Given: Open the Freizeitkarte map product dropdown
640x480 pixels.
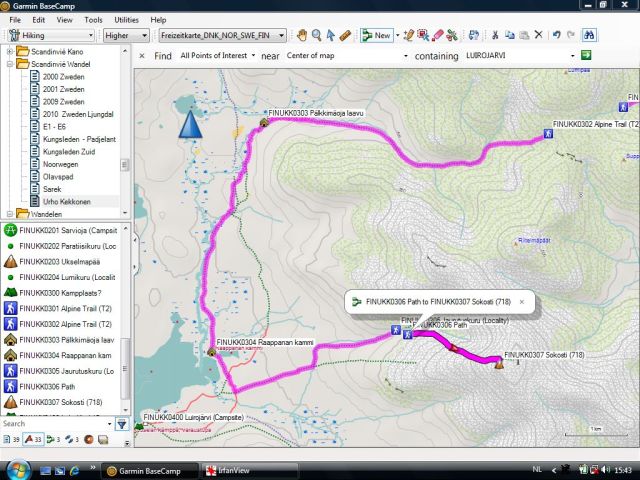Looking at the screenshot, I should pos(222,35).
